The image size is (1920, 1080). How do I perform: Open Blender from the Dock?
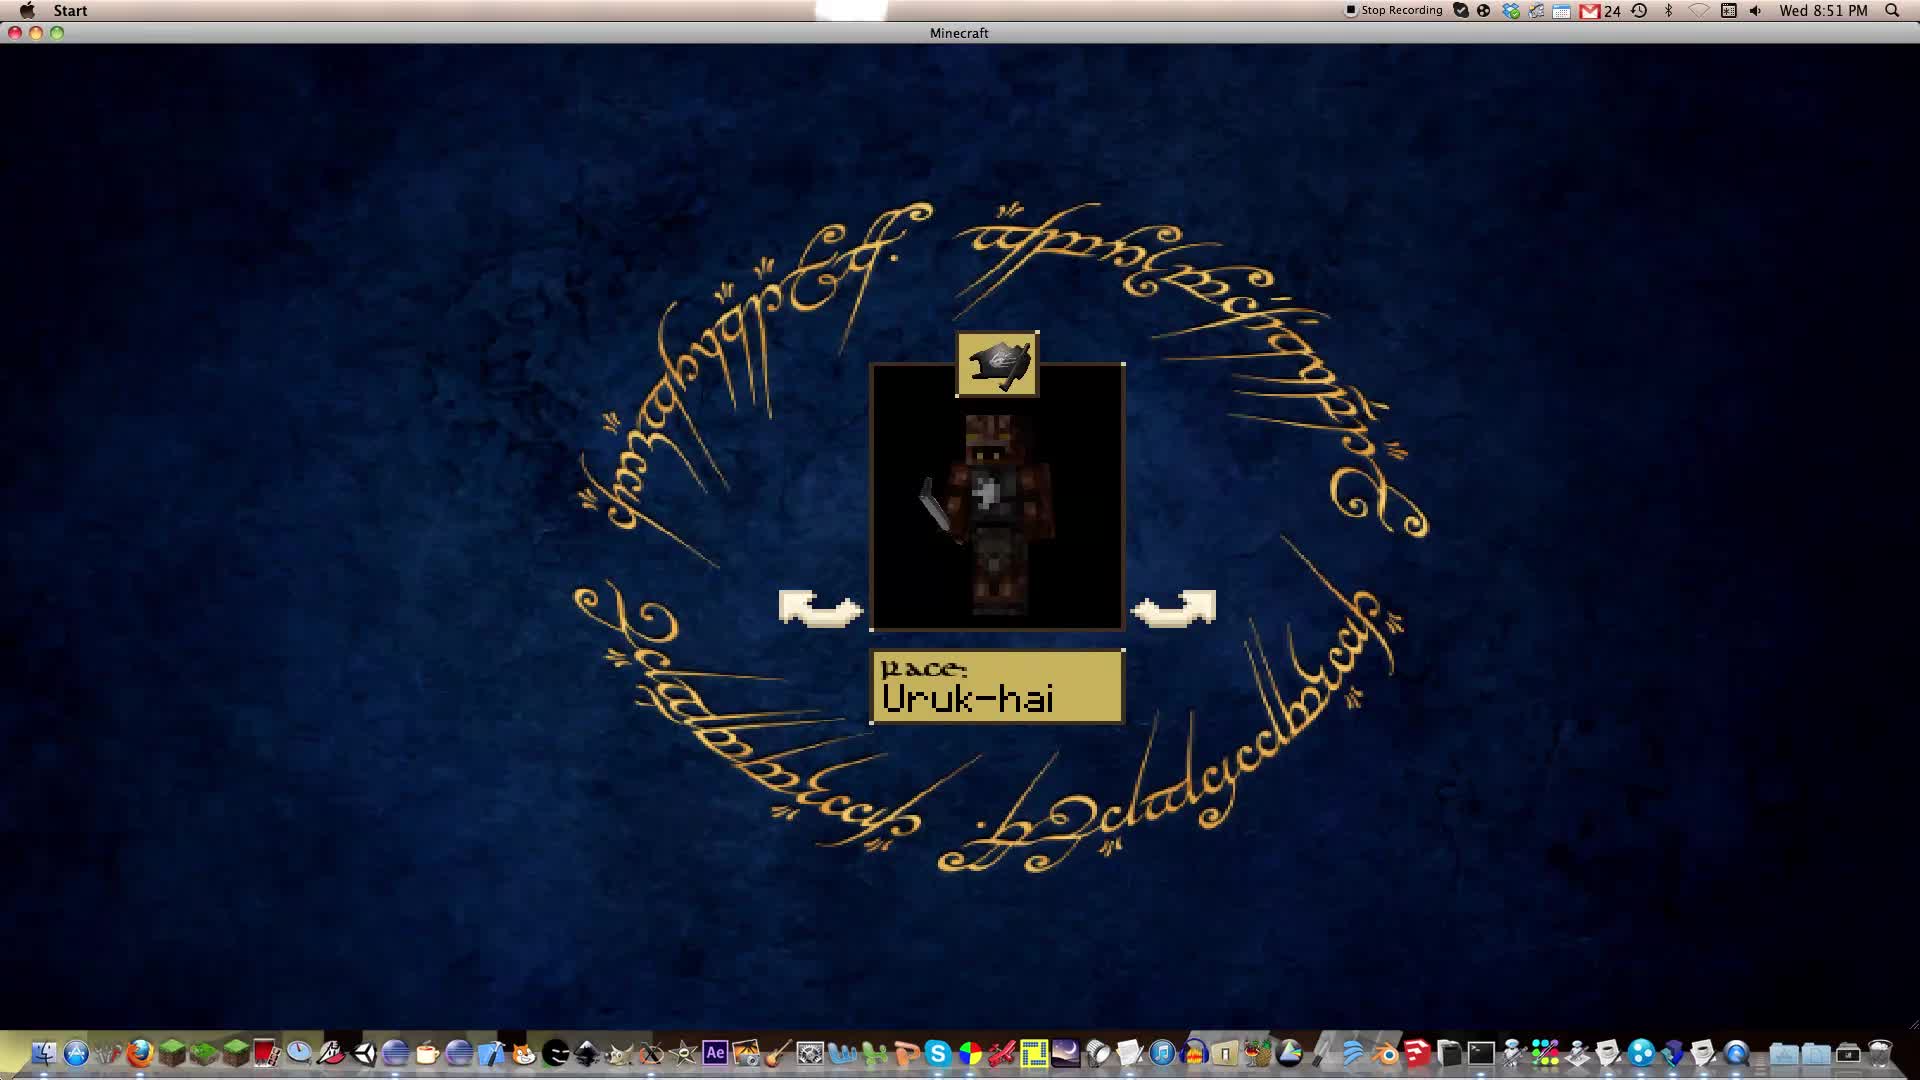(1384, 1052)
